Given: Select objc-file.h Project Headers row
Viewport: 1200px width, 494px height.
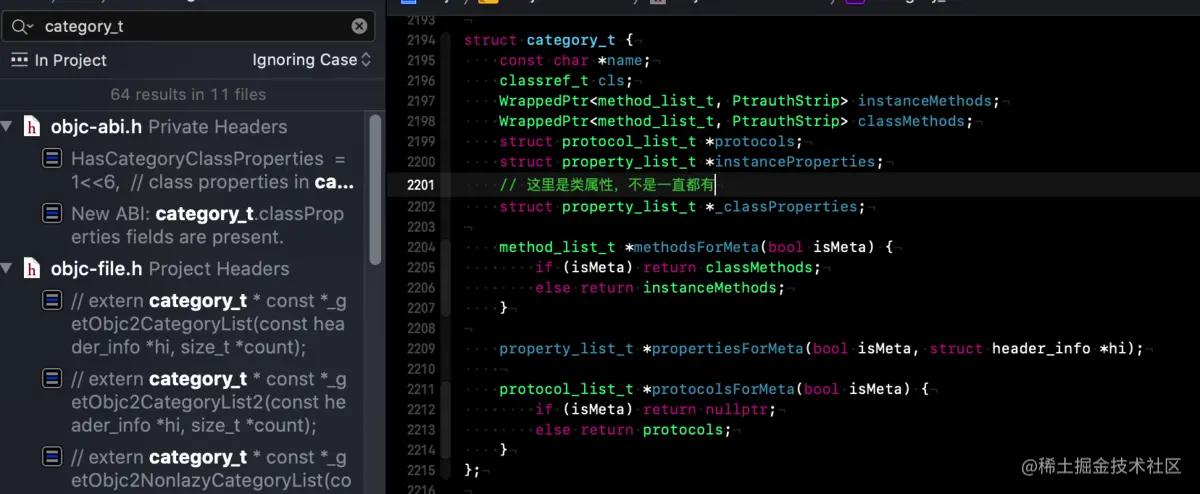Looking at the screenshot, I should pos(184,269).
